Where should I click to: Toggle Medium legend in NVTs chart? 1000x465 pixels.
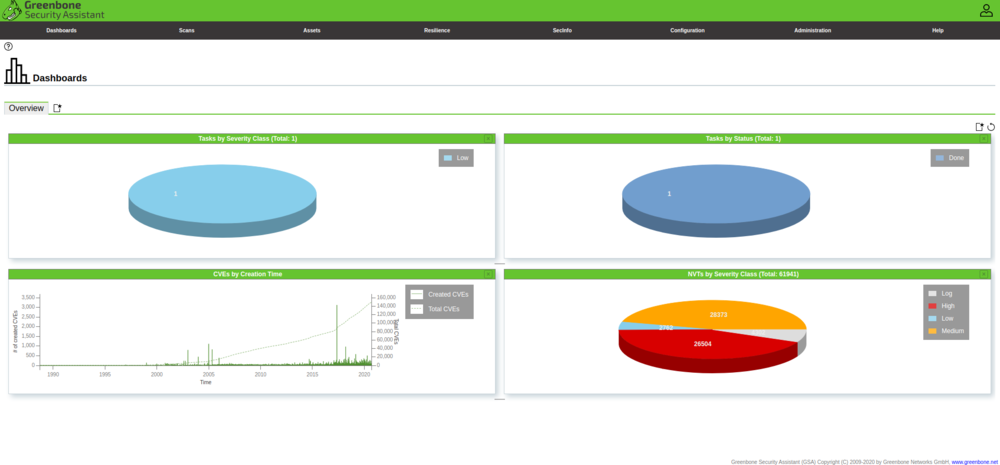(946, 331)
